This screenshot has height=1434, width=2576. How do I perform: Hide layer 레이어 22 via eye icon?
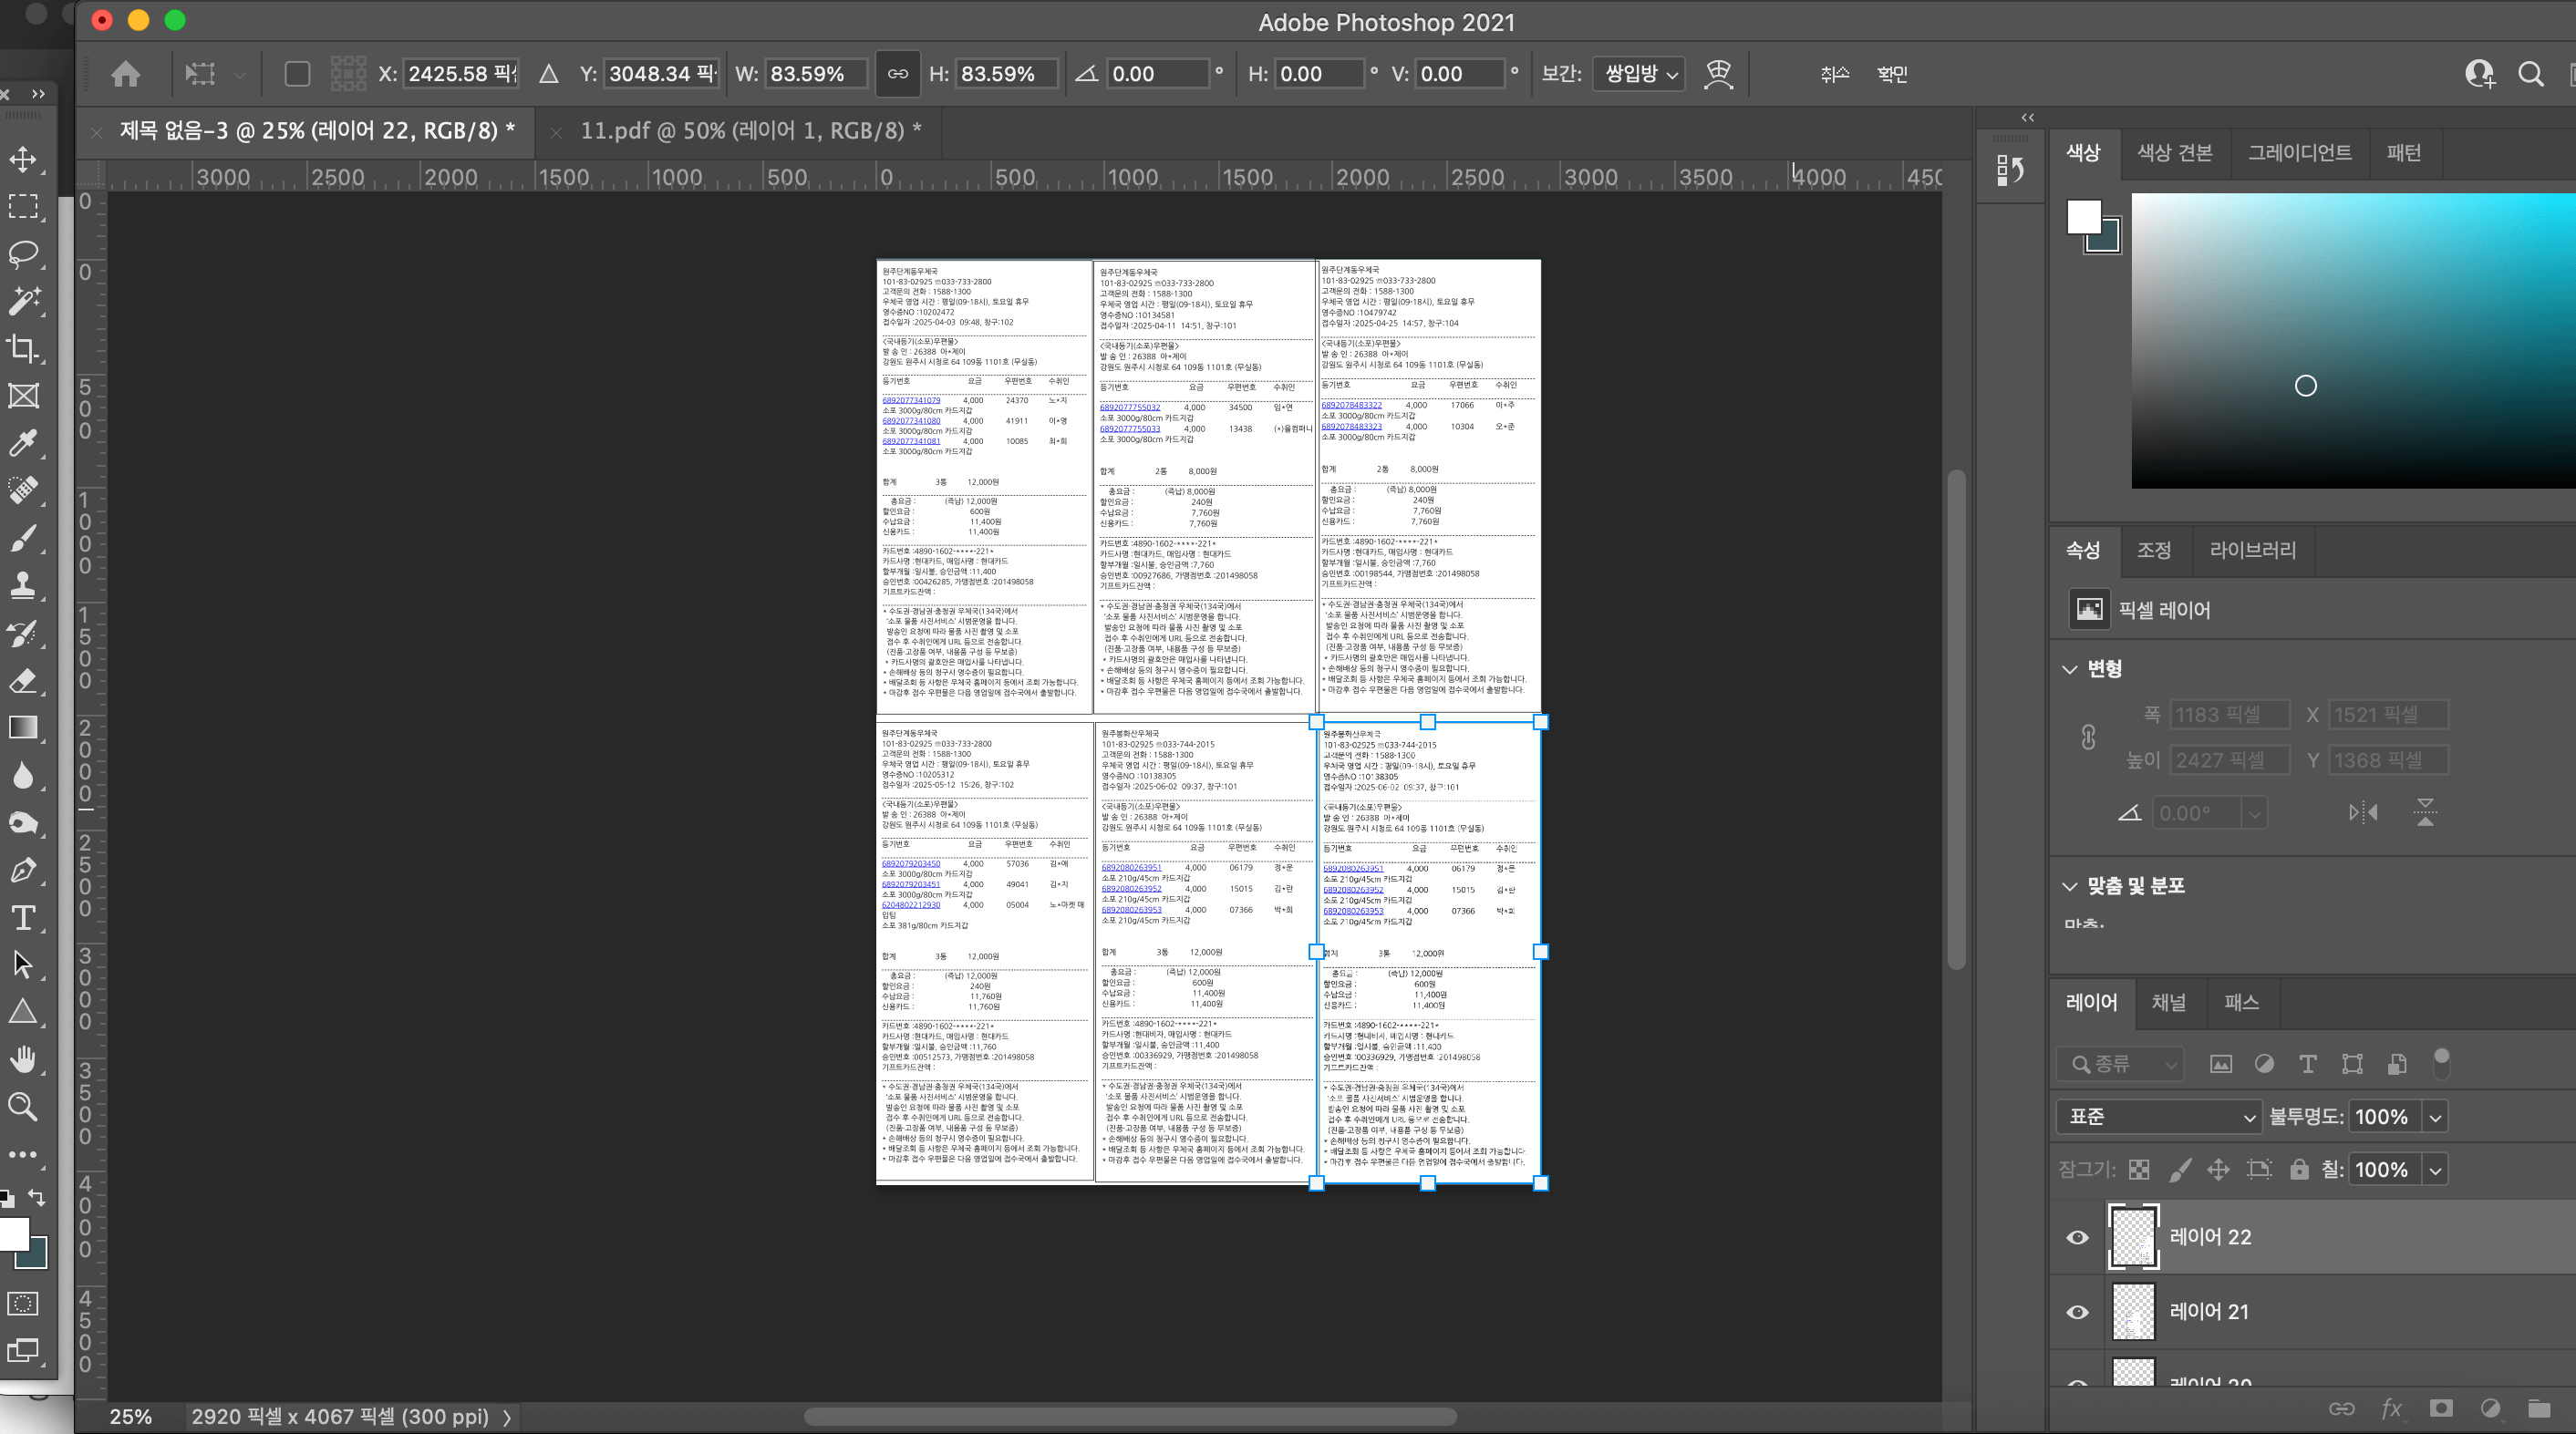[x=2077, y=1237]
